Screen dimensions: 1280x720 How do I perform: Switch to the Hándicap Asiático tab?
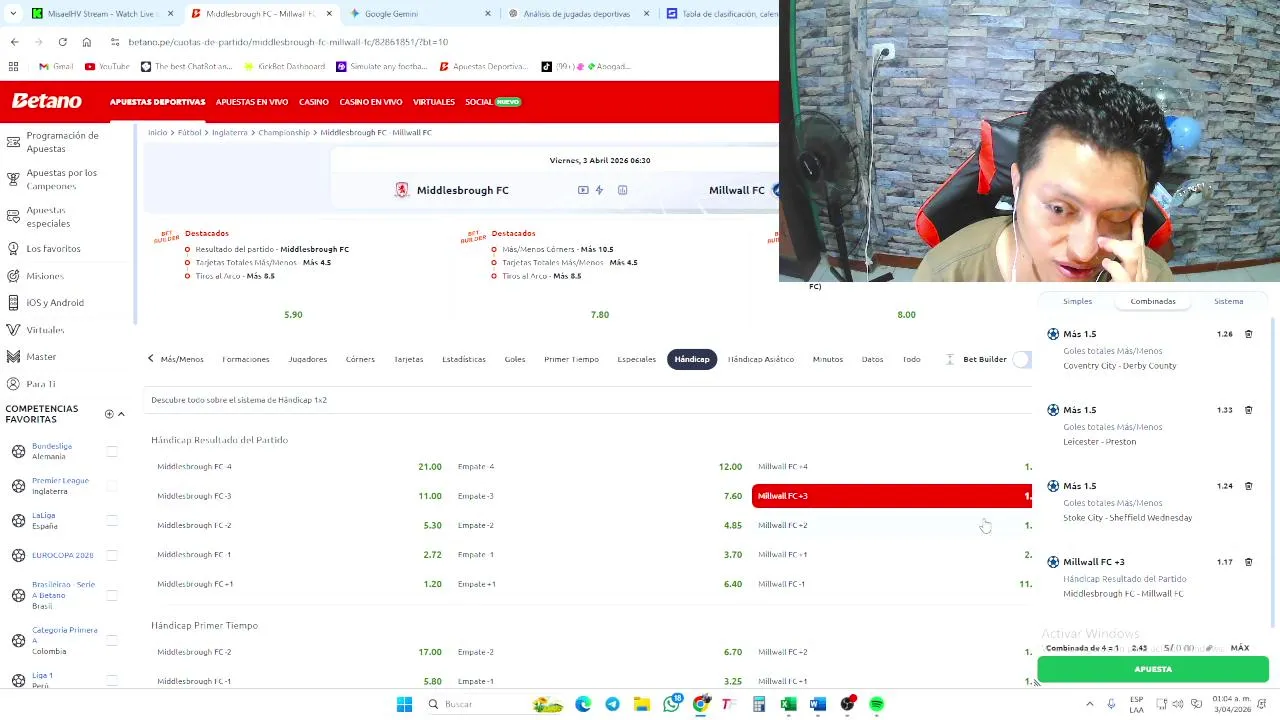pyautogui.click(x=761, y=359)
